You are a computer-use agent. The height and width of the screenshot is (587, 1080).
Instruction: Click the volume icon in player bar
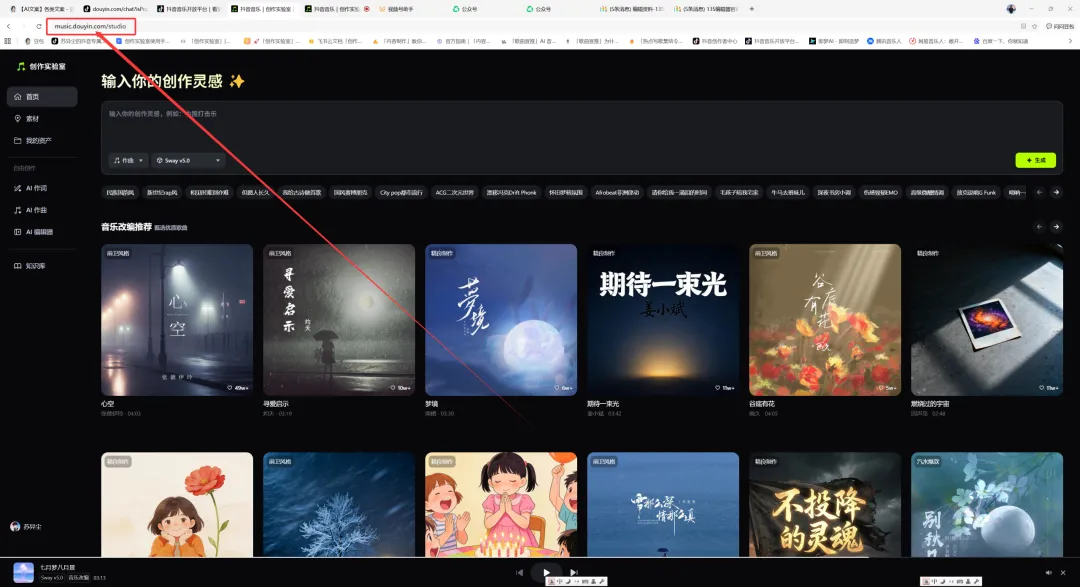coord(1048,573)
